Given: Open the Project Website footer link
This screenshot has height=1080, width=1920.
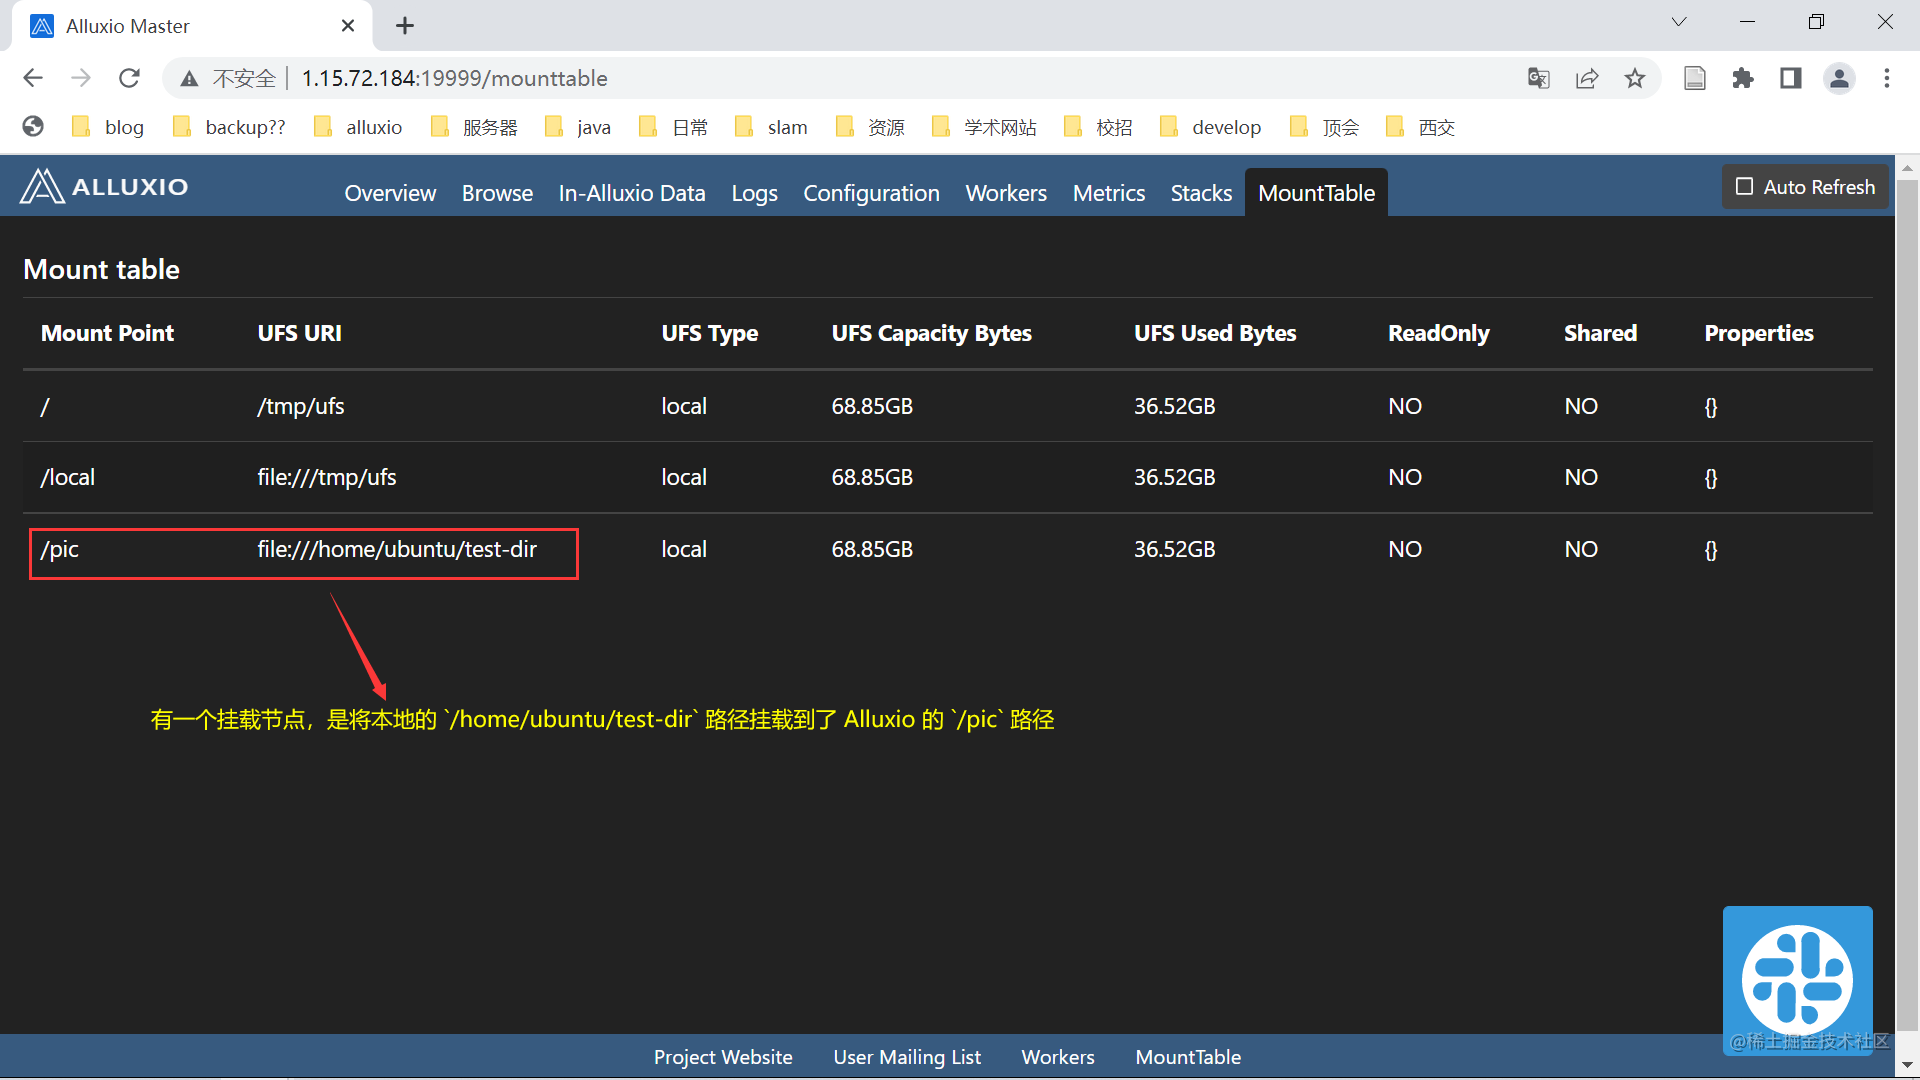Looking at the screenshot, I should pos(723,1057).
